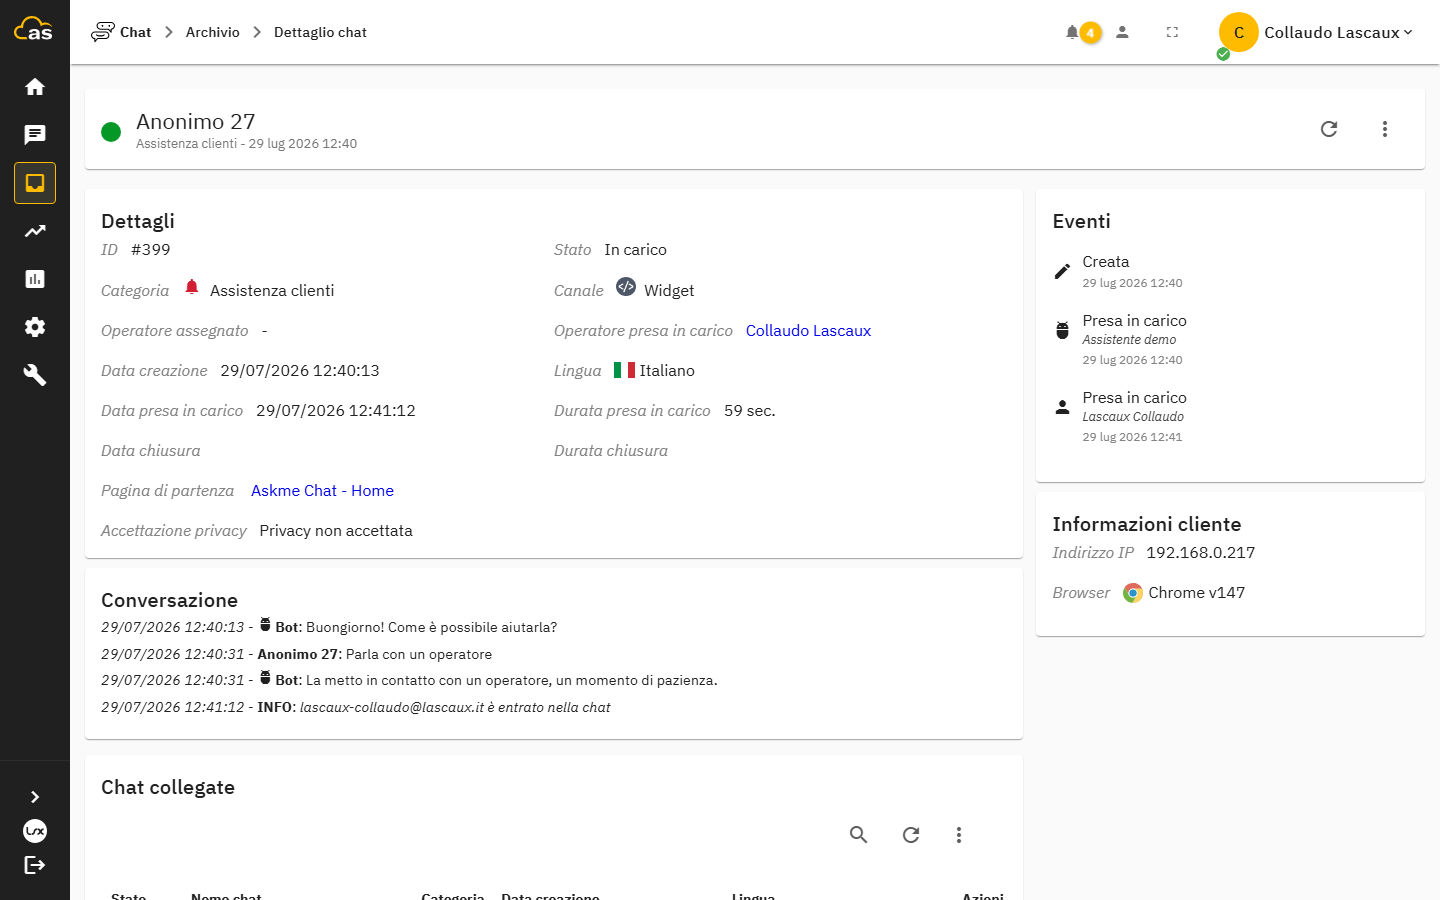Click the user profile icon in header
Screen dimensions: 1440x900
pos(1122,32)
